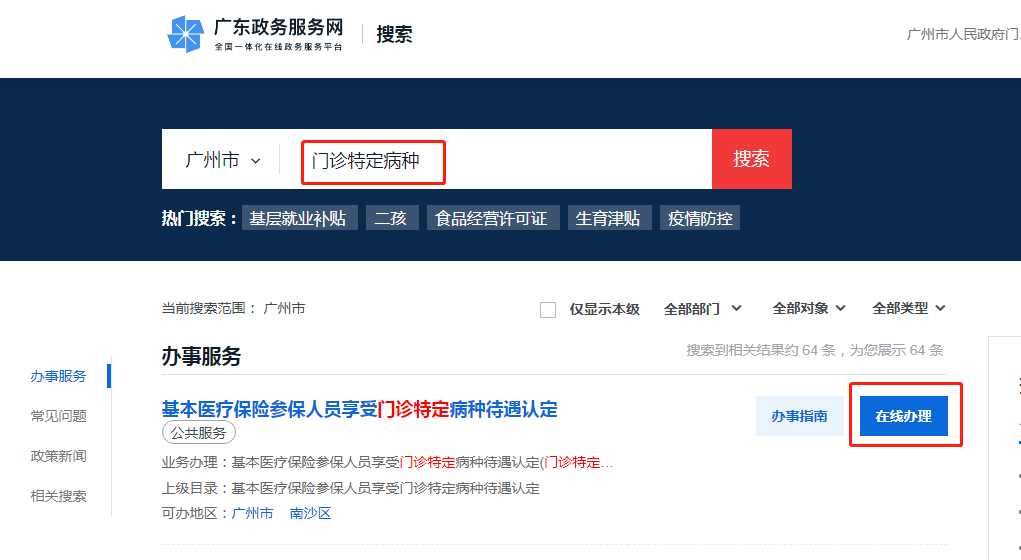Switch to the 常见问题 sidebar tab
The height and width of the screenshot is (560, 1021).
click(x=58, y=416)
